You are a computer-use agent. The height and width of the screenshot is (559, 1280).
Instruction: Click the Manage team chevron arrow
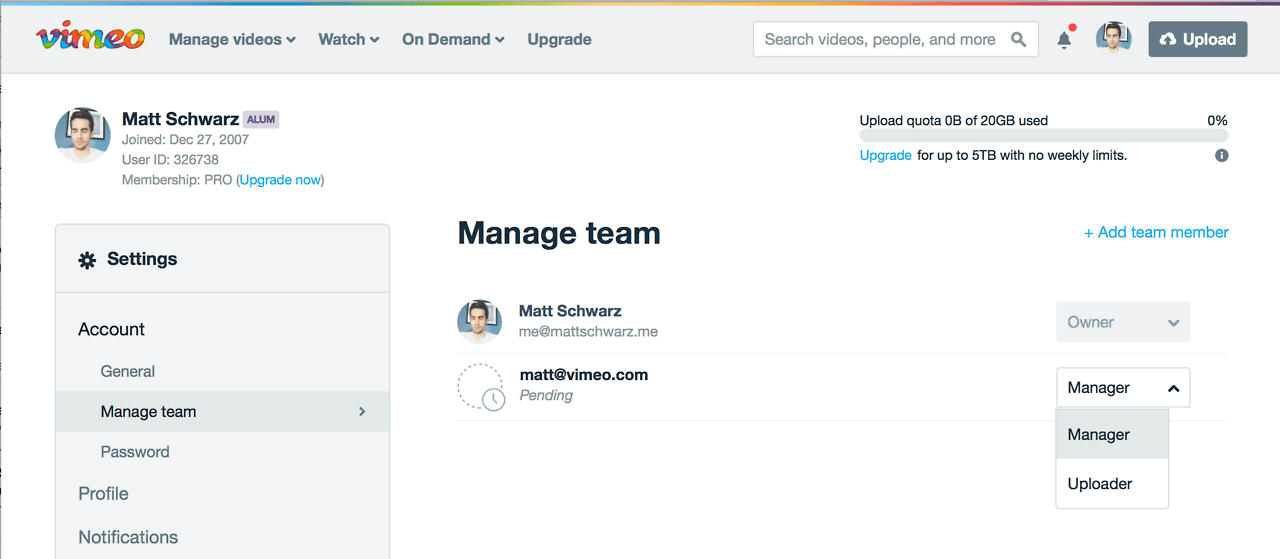(x=362, y=411)
